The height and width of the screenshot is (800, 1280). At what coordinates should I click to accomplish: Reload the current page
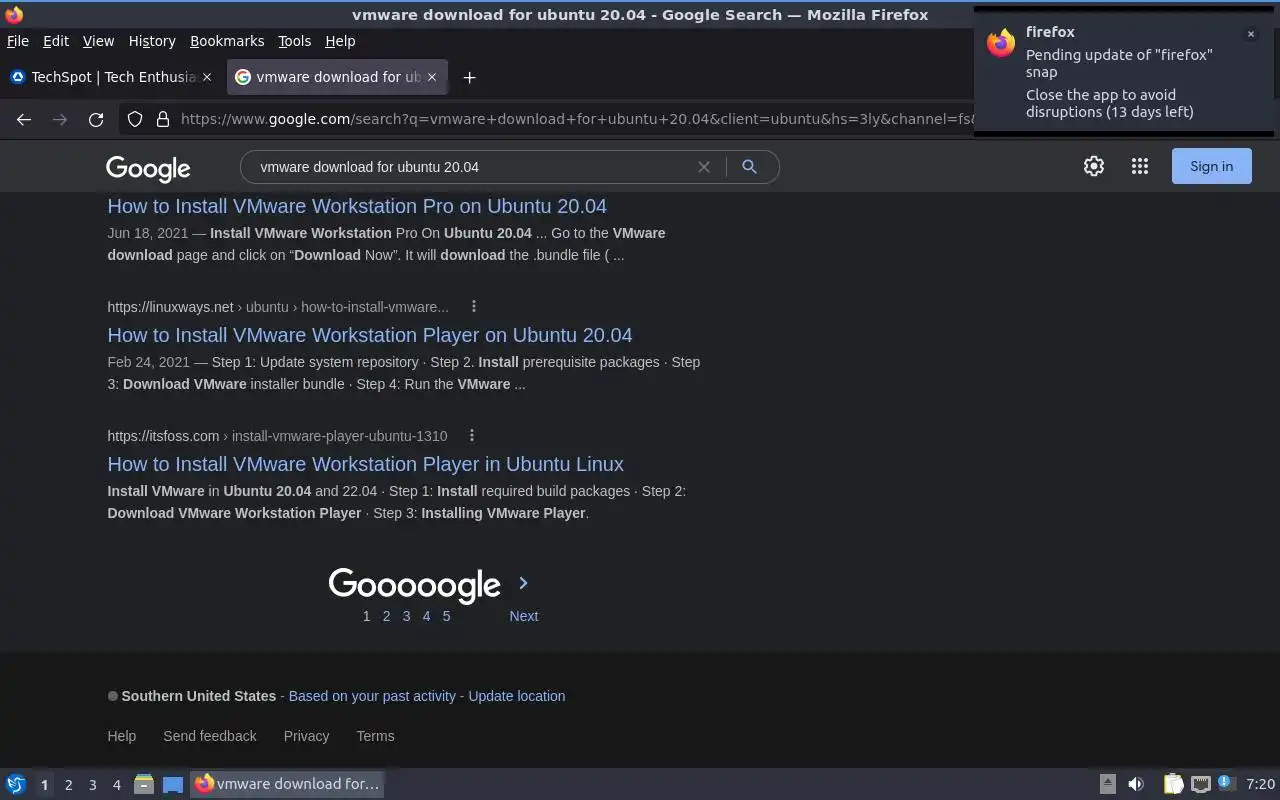point(96,119)
